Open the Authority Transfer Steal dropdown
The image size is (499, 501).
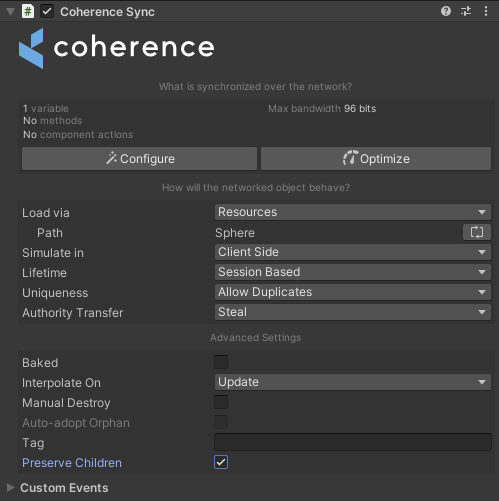pyautogui.click(x=353, y=312)
